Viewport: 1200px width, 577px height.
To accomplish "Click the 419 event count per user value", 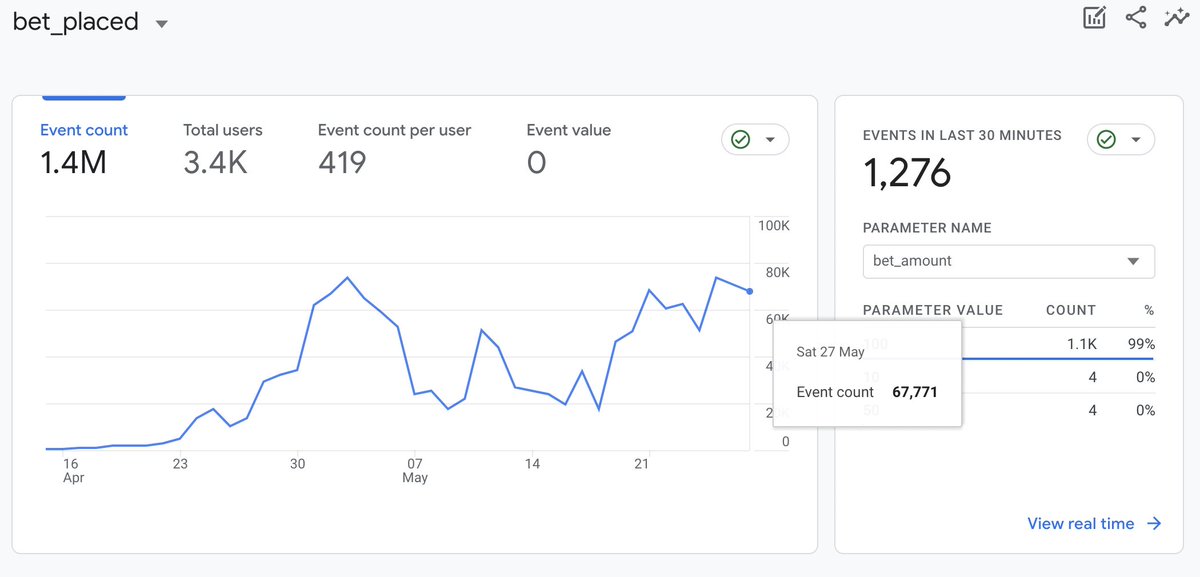I will click(x=342, y=162).
